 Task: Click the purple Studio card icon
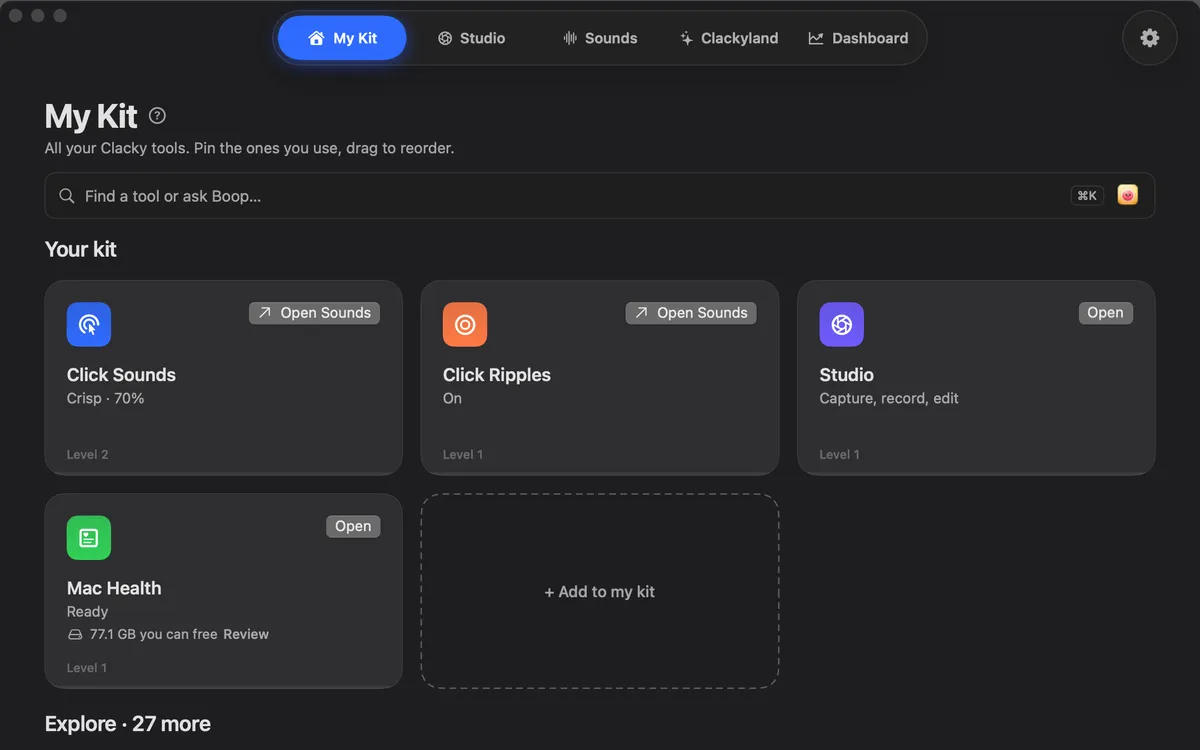842,324
